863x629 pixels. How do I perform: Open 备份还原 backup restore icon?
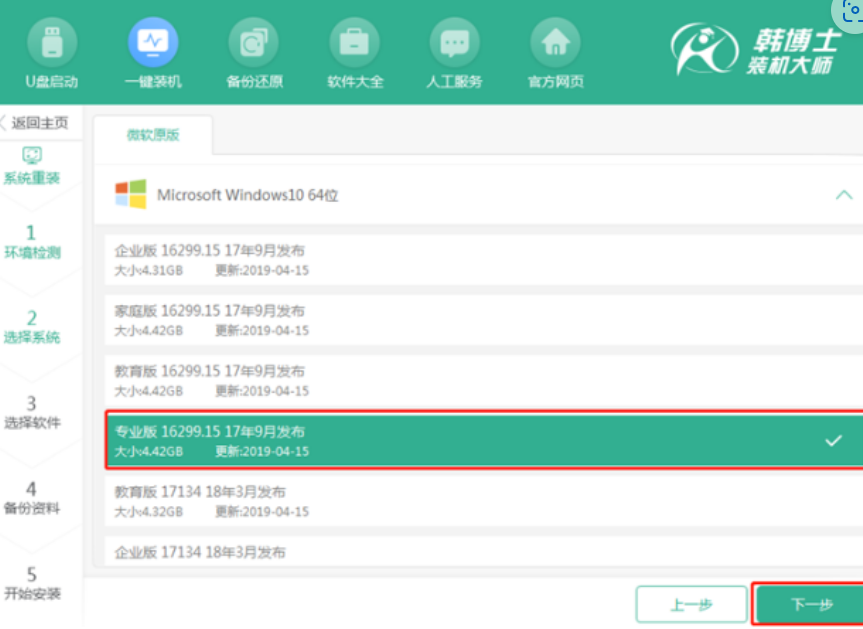coord(254,42)
